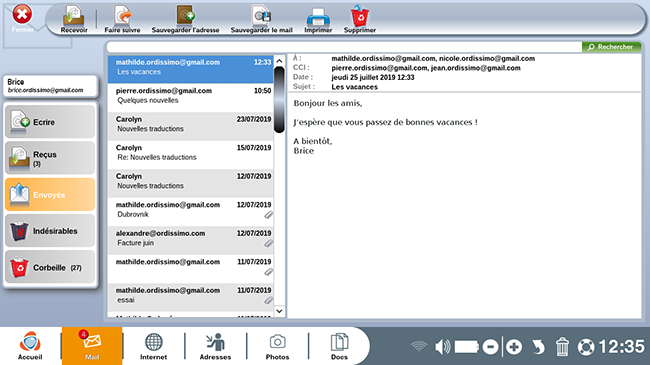
Task: Click the email list scroll down arrow
Action: (x=279, y=311)
